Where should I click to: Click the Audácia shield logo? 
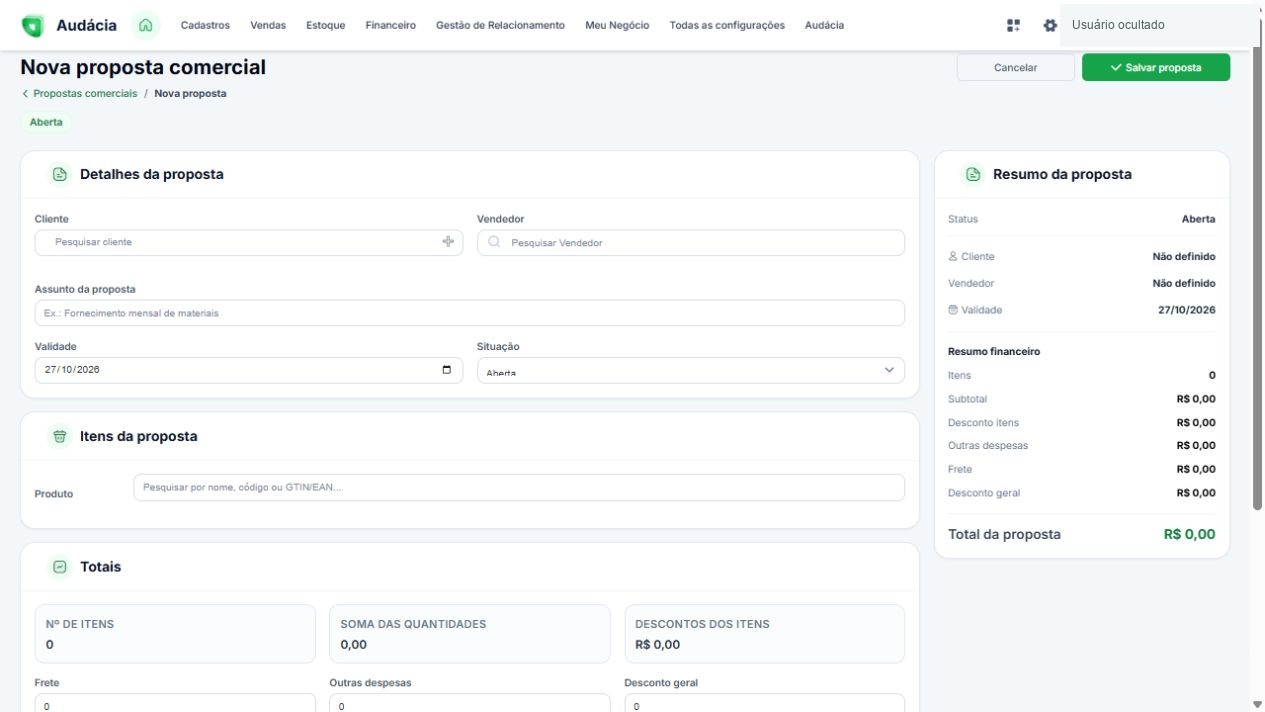pyautogui.click(x=32, y=26)
